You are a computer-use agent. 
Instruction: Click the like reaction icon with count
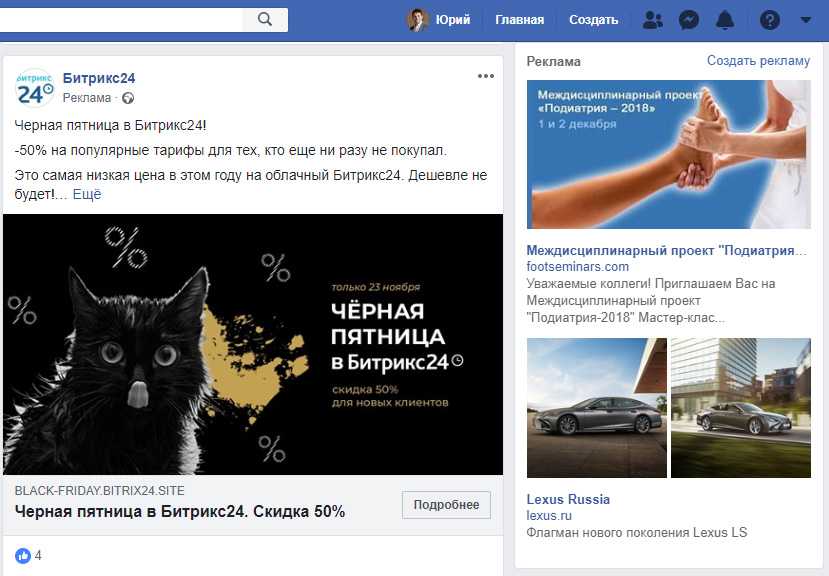[23, 555]
